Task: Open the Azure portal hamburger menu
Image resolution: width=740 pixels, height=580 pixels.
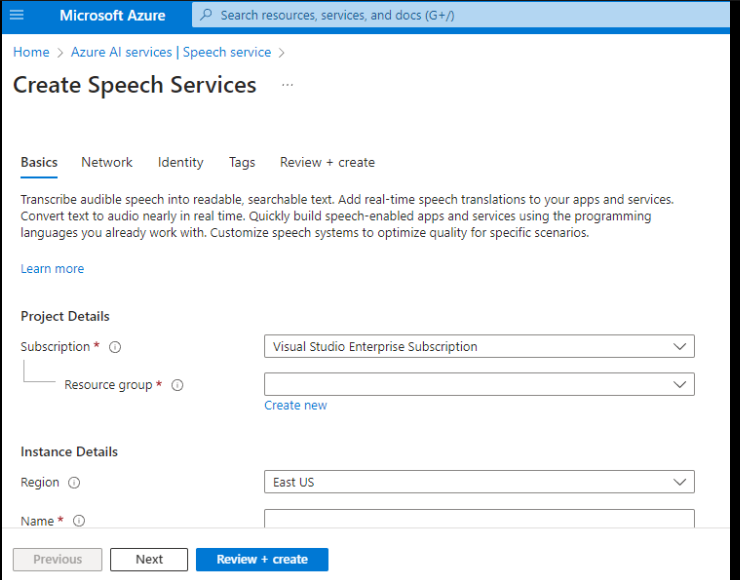Action: 17,15
